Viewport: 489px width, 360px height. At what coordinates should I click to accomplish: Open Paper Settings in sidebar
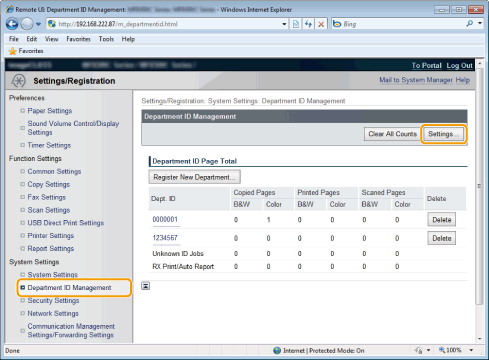coord(50,111)
